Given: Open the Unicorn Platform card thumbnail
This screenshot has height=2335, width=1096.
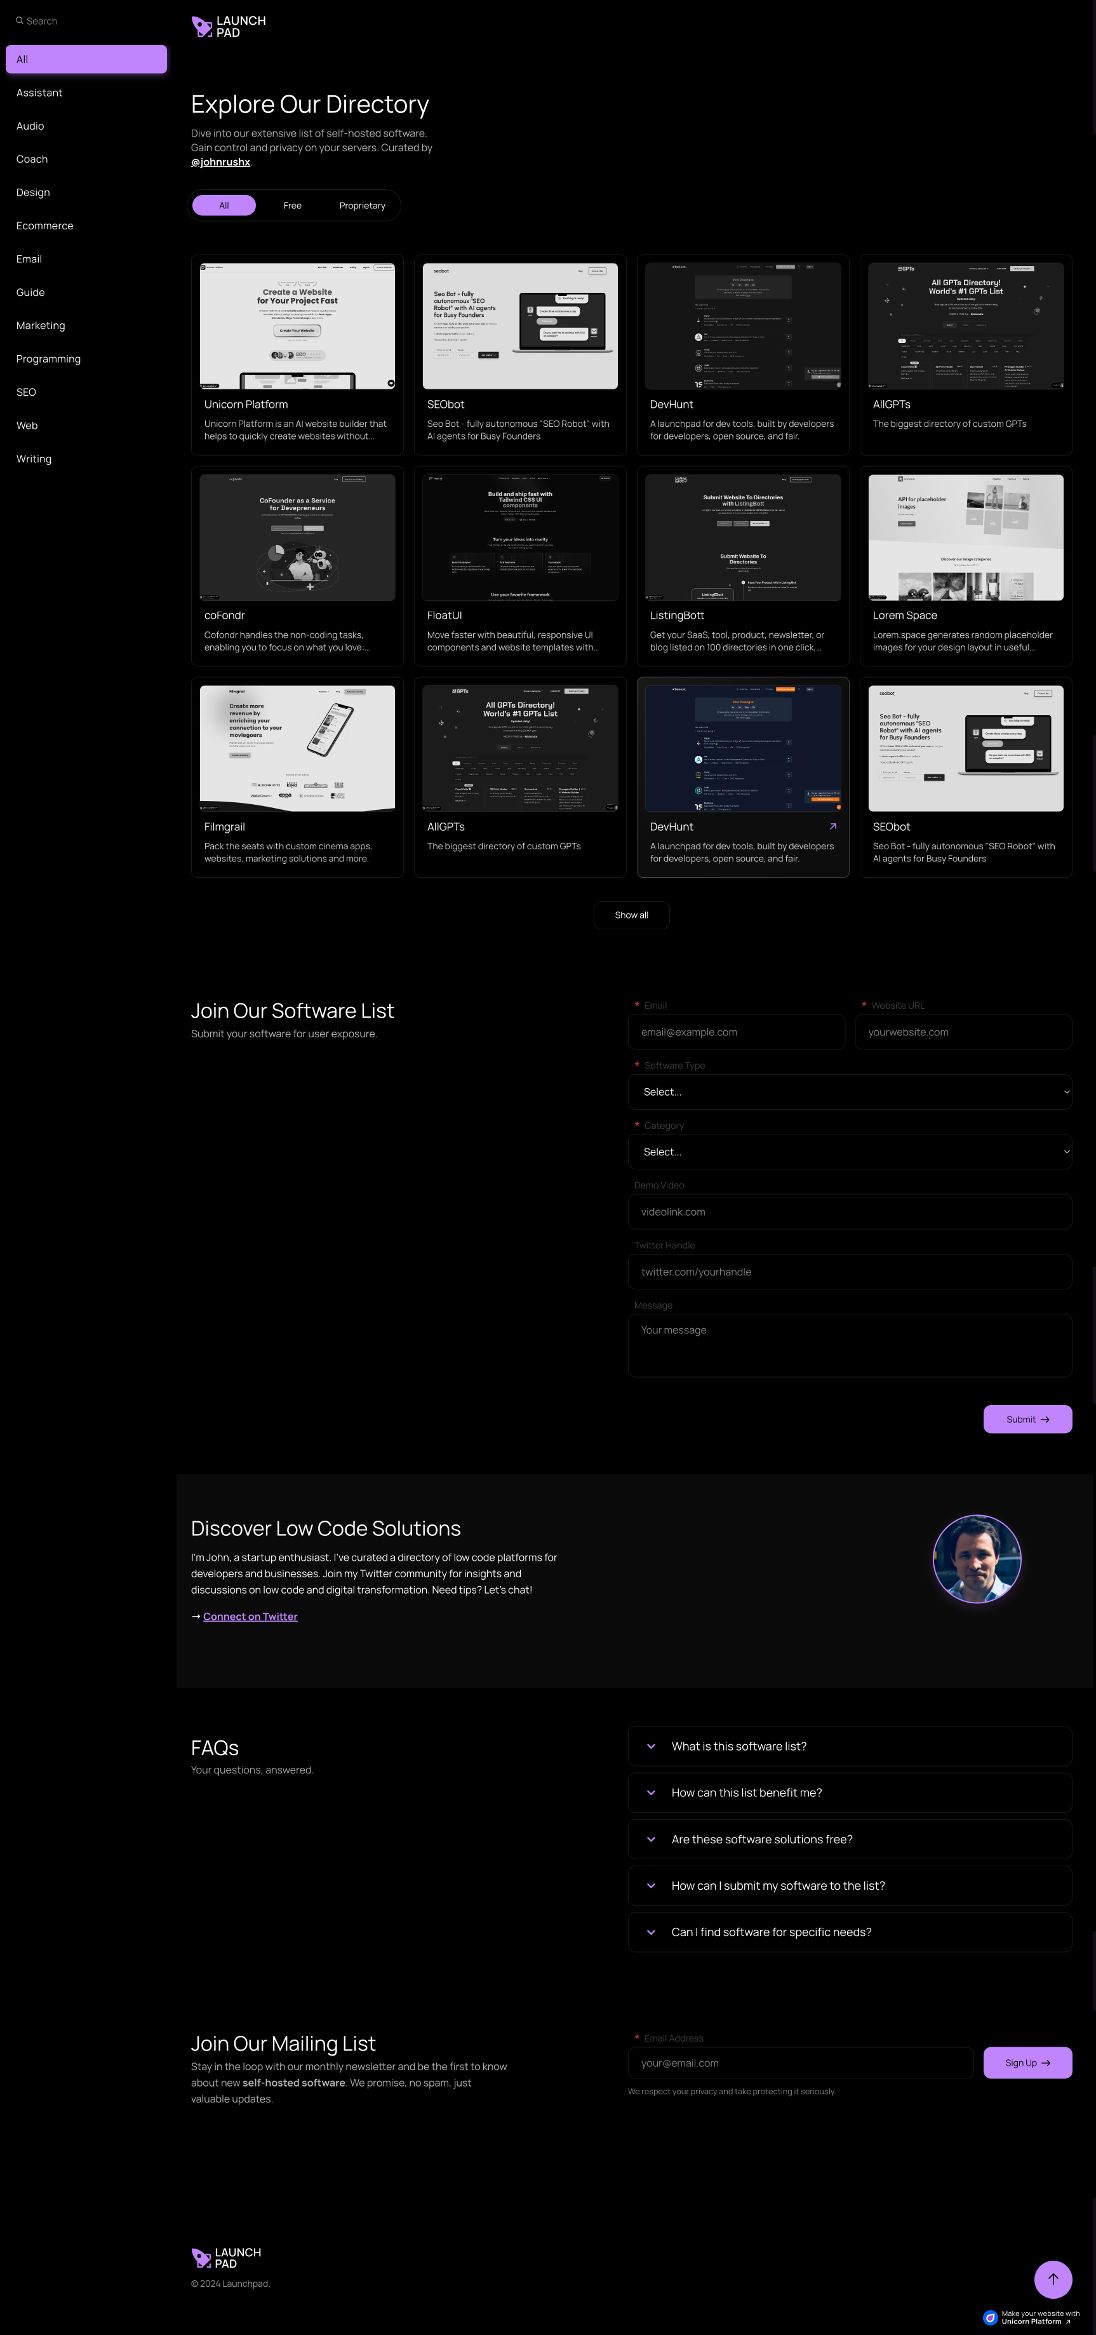Looking at the screenshot, I should [297, 326].
